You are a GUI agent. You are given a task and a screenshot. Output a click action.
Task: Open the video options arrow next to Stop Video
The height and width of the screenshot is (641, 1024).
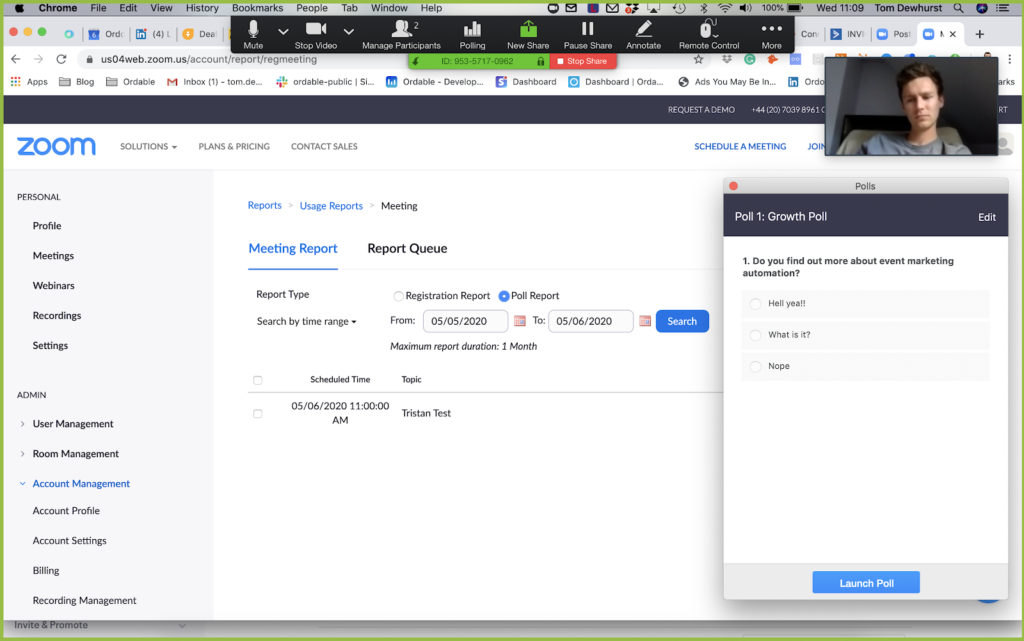[x=349, y=31]
